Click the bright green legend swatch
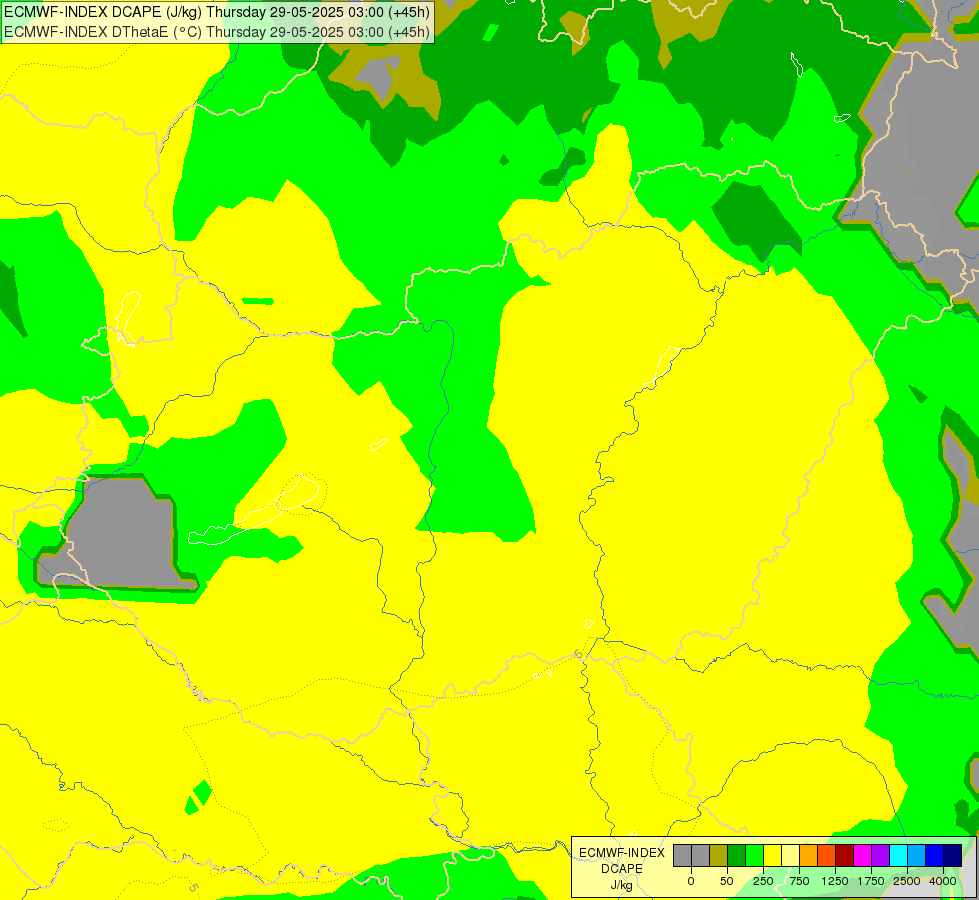979x900 pixels. 754,856
